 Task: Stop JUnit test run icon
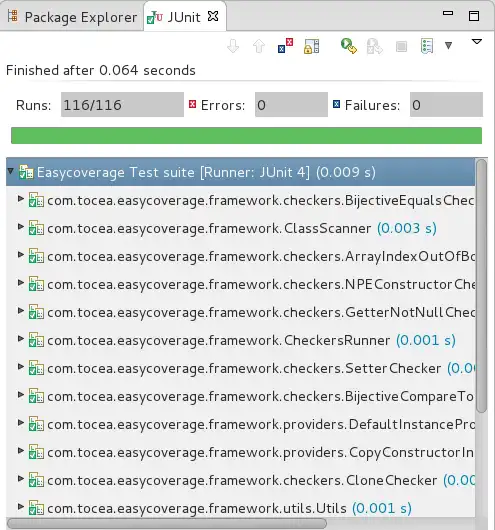tap(401, 46)
